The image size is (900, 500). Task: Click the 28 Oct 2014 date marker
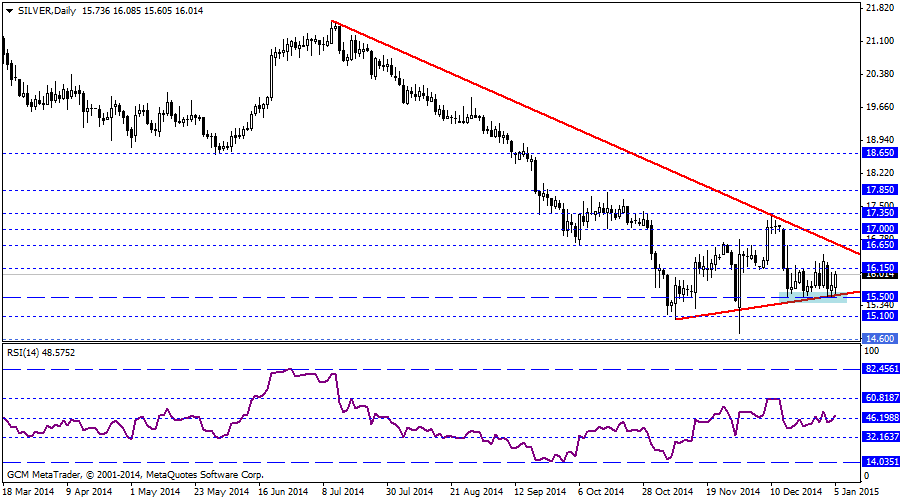coord(667,492)
